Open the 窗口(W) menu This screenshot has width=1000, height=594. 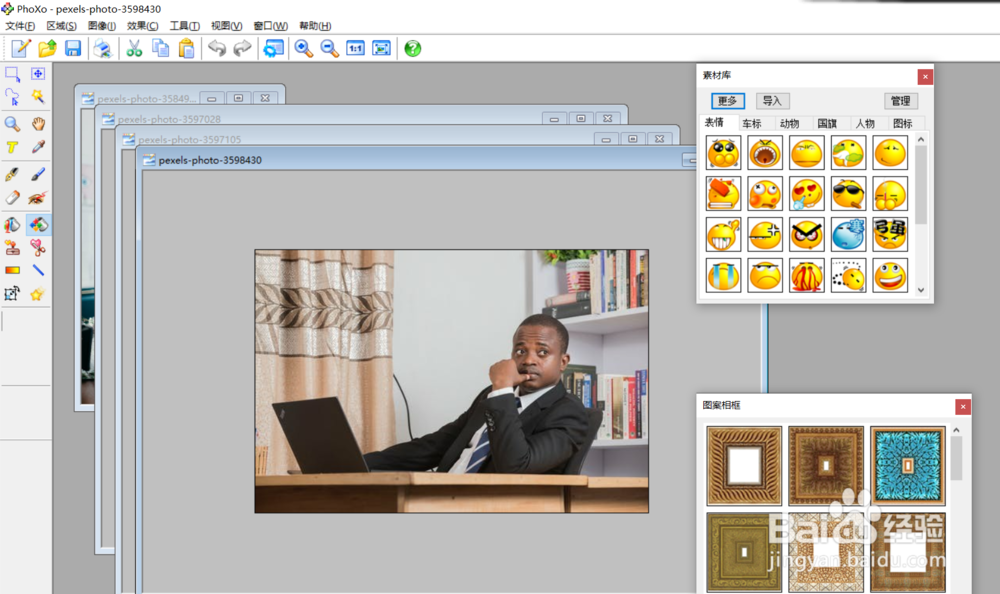270,26
